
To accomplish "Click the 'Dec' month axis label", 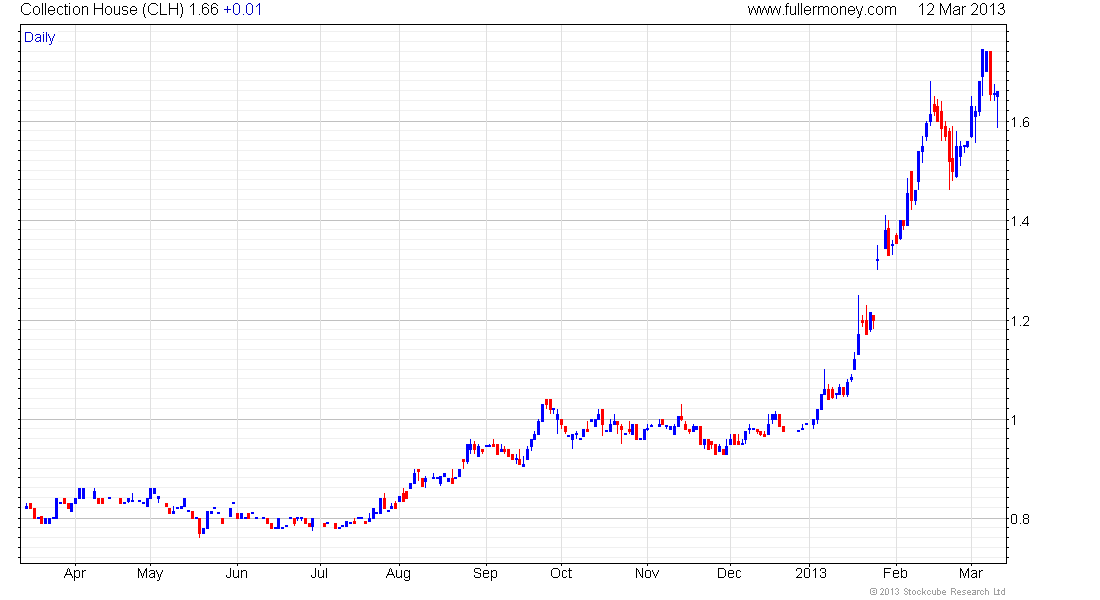I will tap(730, 573).
